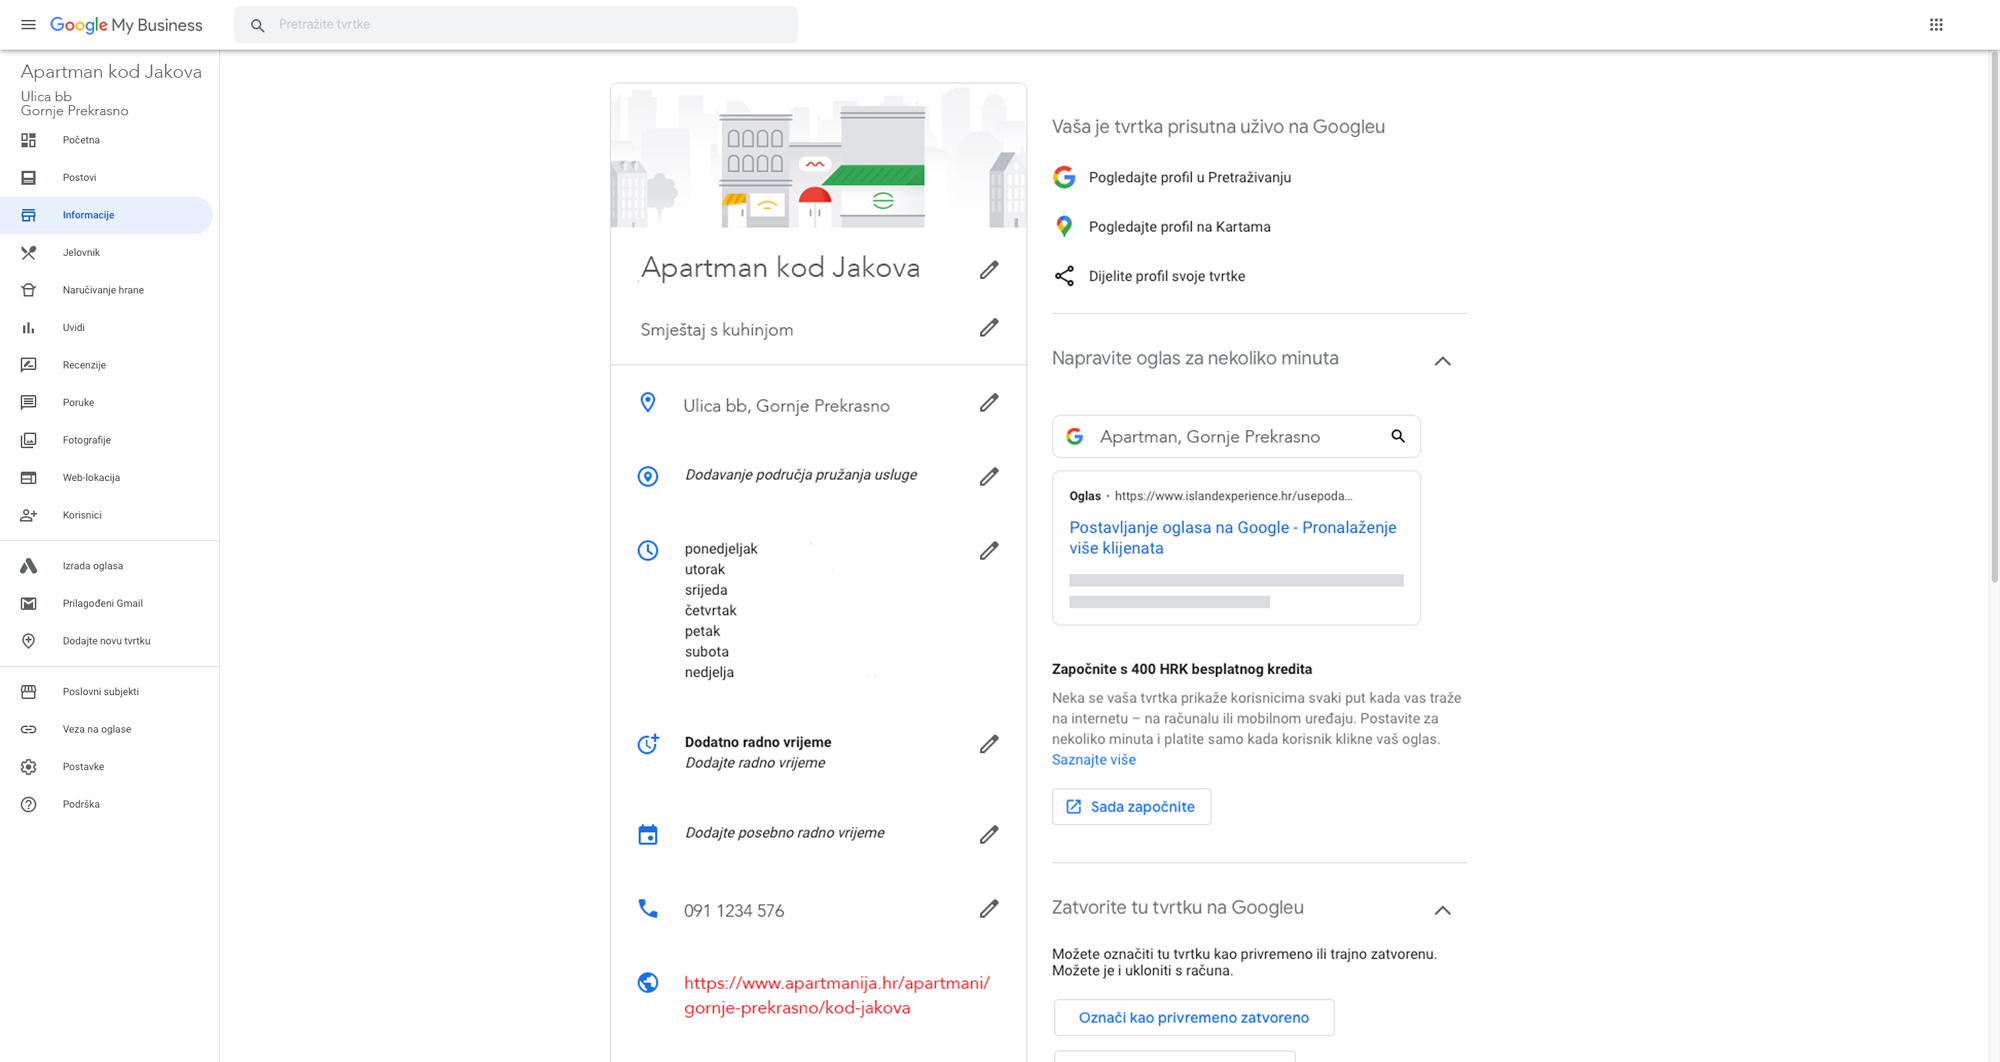Edit address Ulica bb pencil icon

989,403
